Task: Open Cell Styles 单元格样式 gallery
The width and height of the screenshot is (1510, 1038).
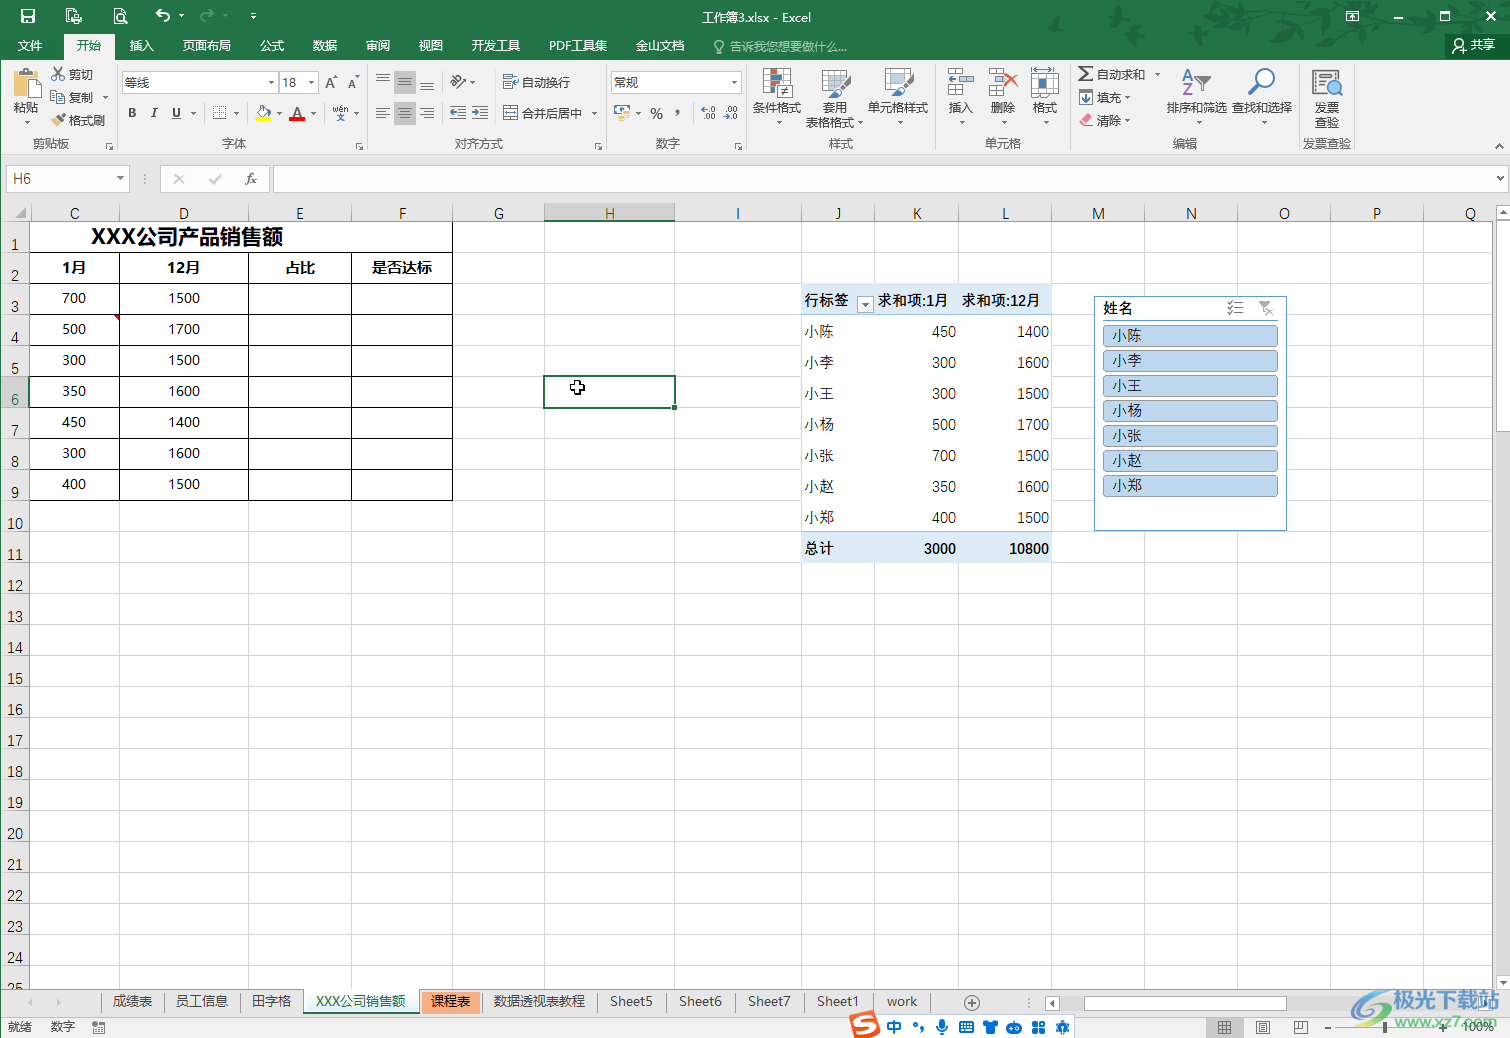Action: coord(898,97)
